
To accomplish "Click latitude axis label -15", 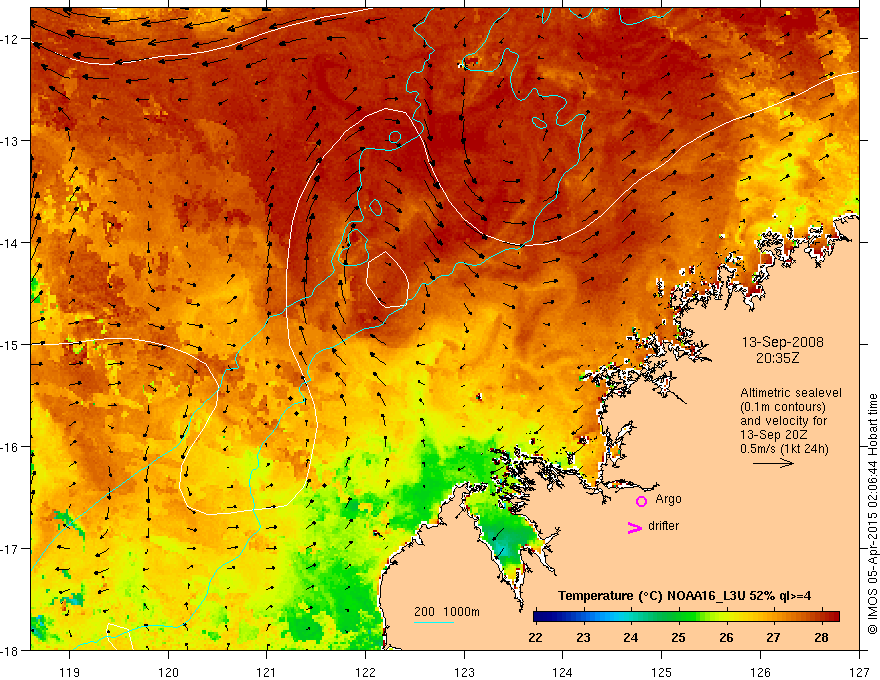I will click(11, 344).
